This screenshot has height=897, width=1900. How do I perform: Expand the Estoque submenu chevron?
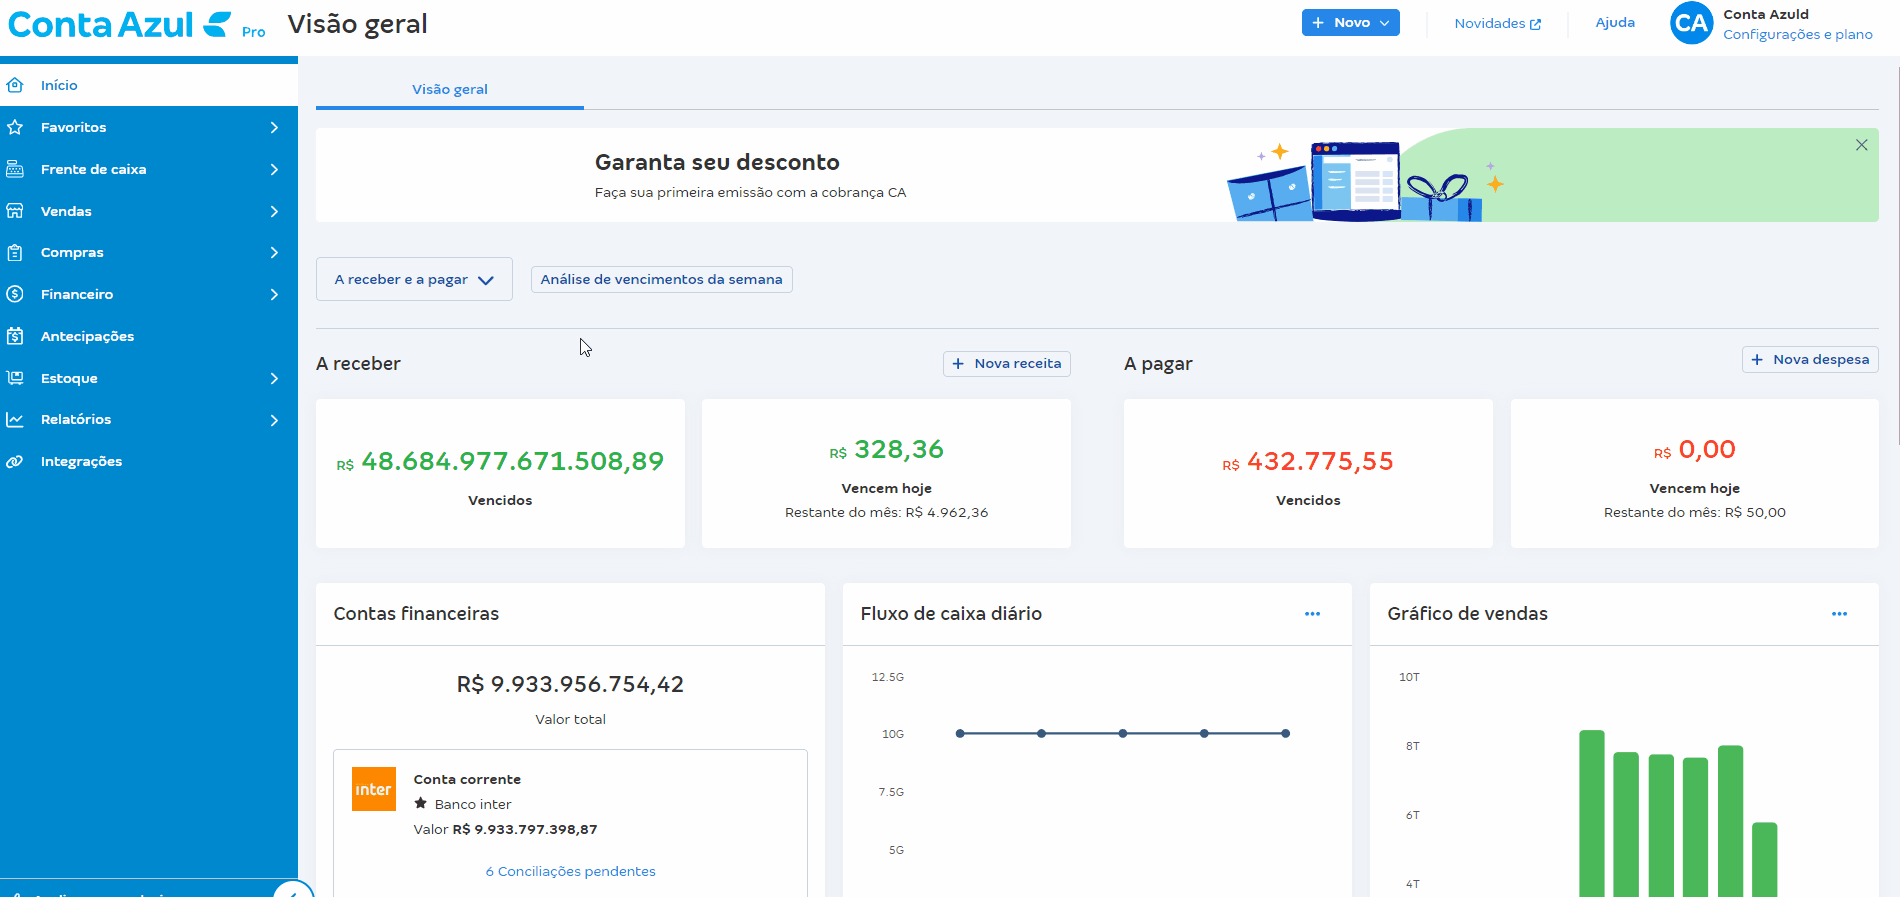[x=274, y=378]
